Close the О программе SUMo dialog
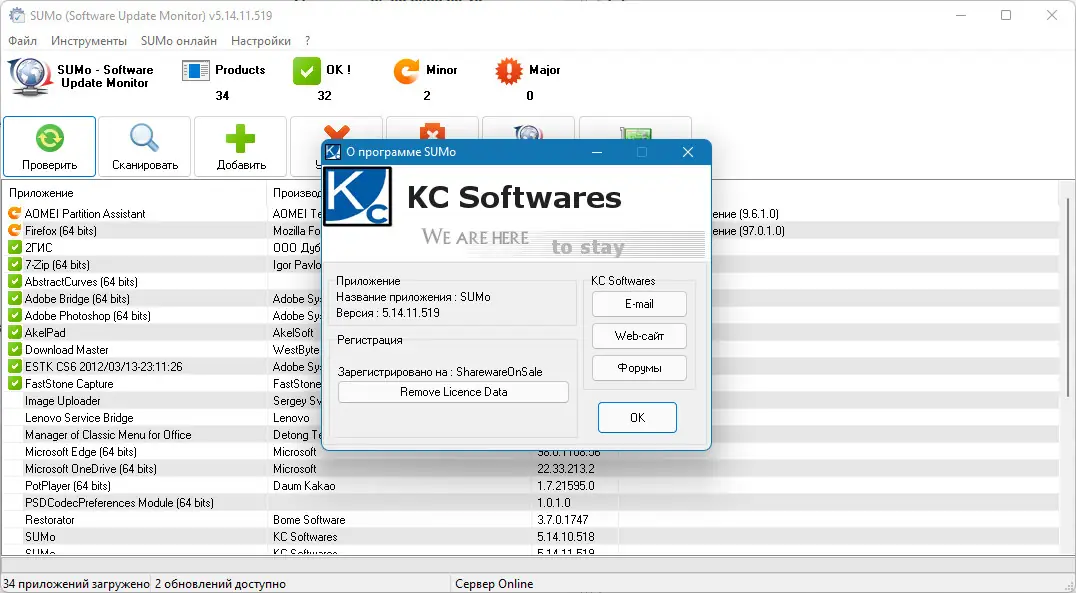The height and width of the screenshot is (593, 1076). click(x=688, y=152)
